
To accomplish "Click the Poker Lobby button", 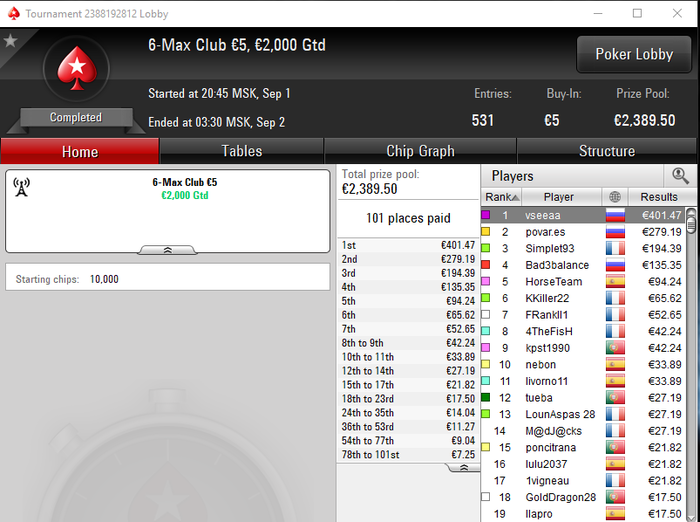I will tap(634, 54).
